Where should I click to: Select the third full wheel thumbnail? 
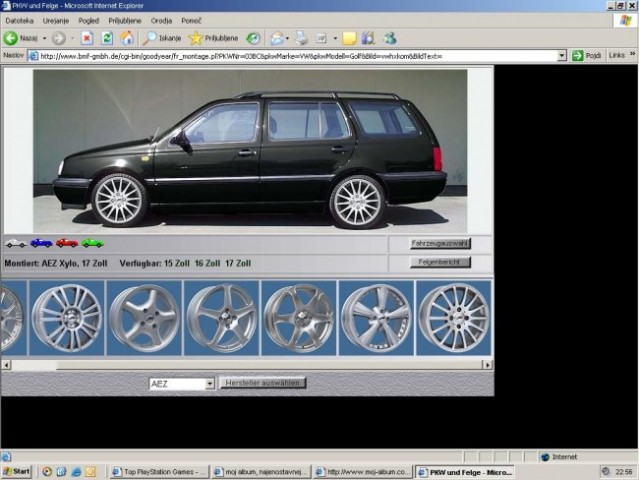(x=222, y=318)
